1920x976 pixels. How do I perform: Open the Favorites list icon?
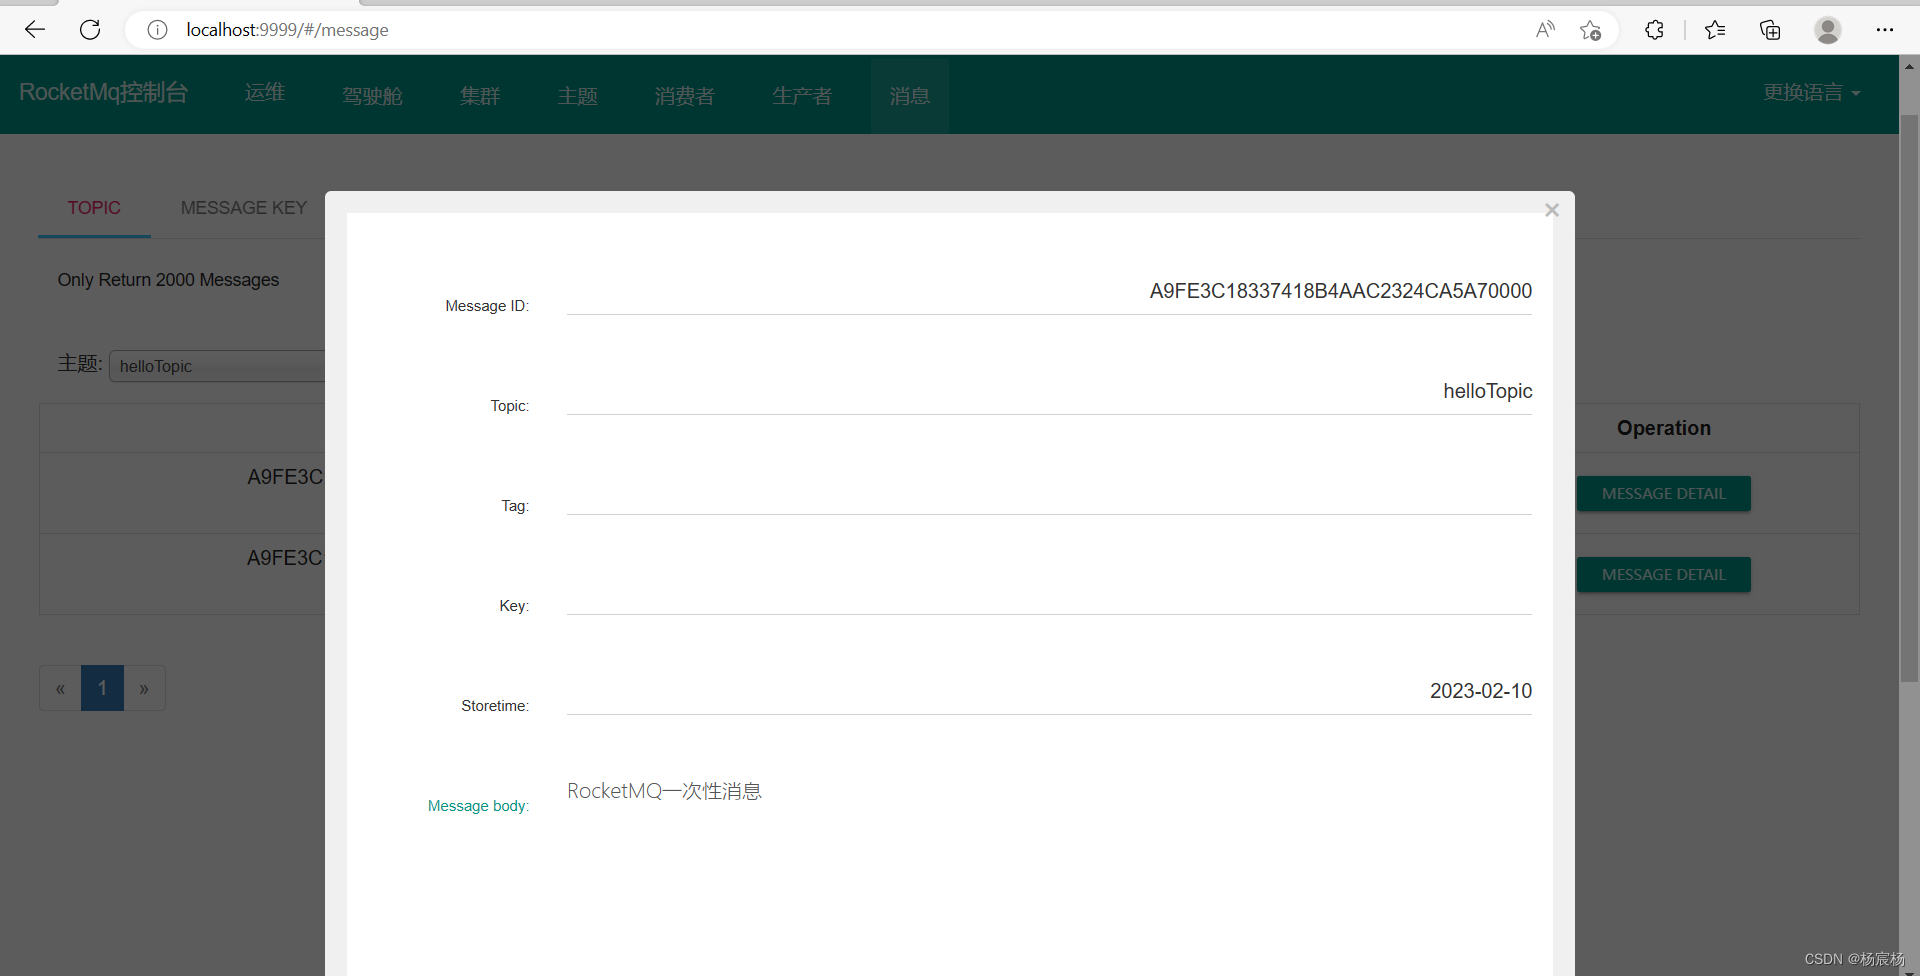coord(1715,30)
